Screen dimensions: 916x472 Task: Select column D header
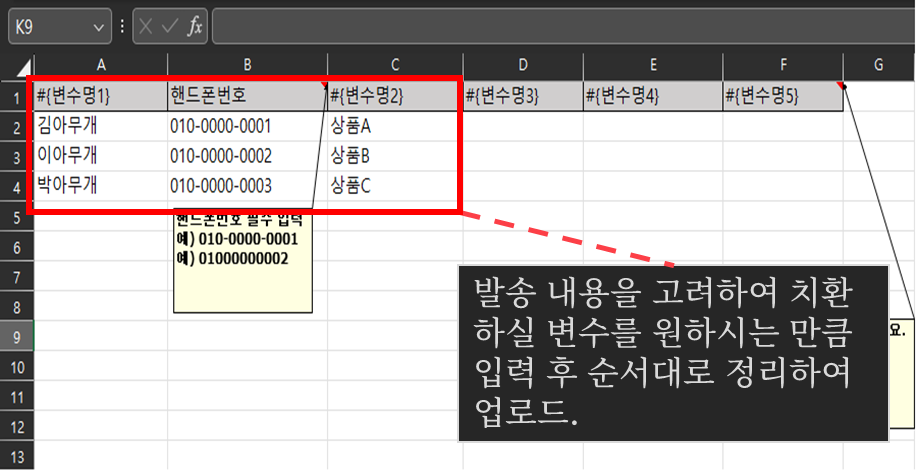click(x=523, y=65)
